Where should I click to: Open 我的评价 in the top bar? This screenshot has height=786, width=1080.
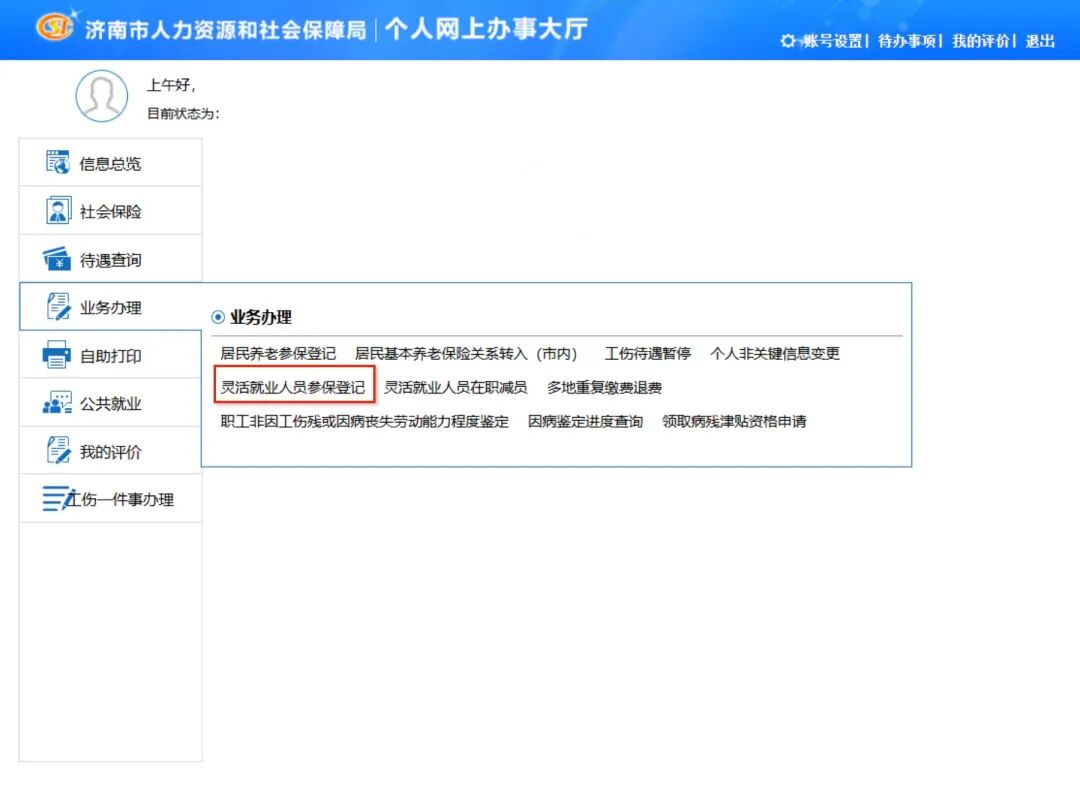pyautogui.click(x=980, y=41)
